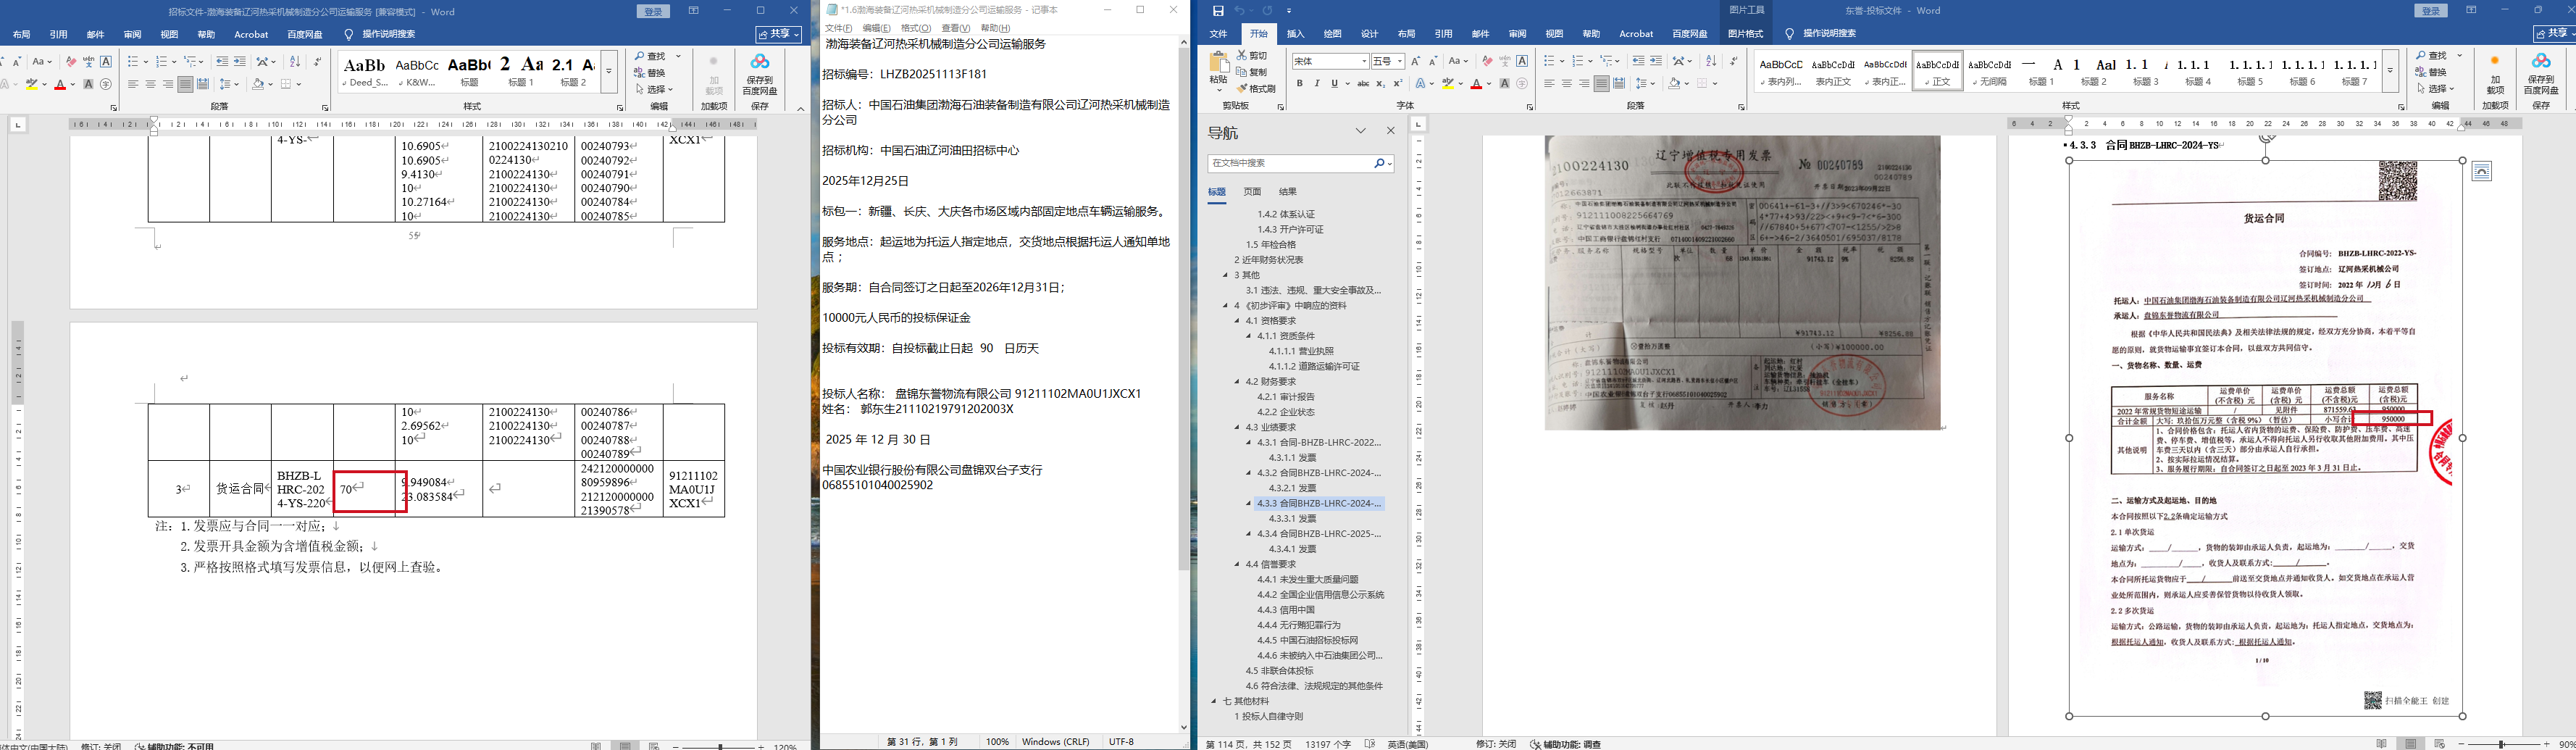Decrease indent in right Word ribbon
Screen dimensions: 2576x750
pos(1638,61)
